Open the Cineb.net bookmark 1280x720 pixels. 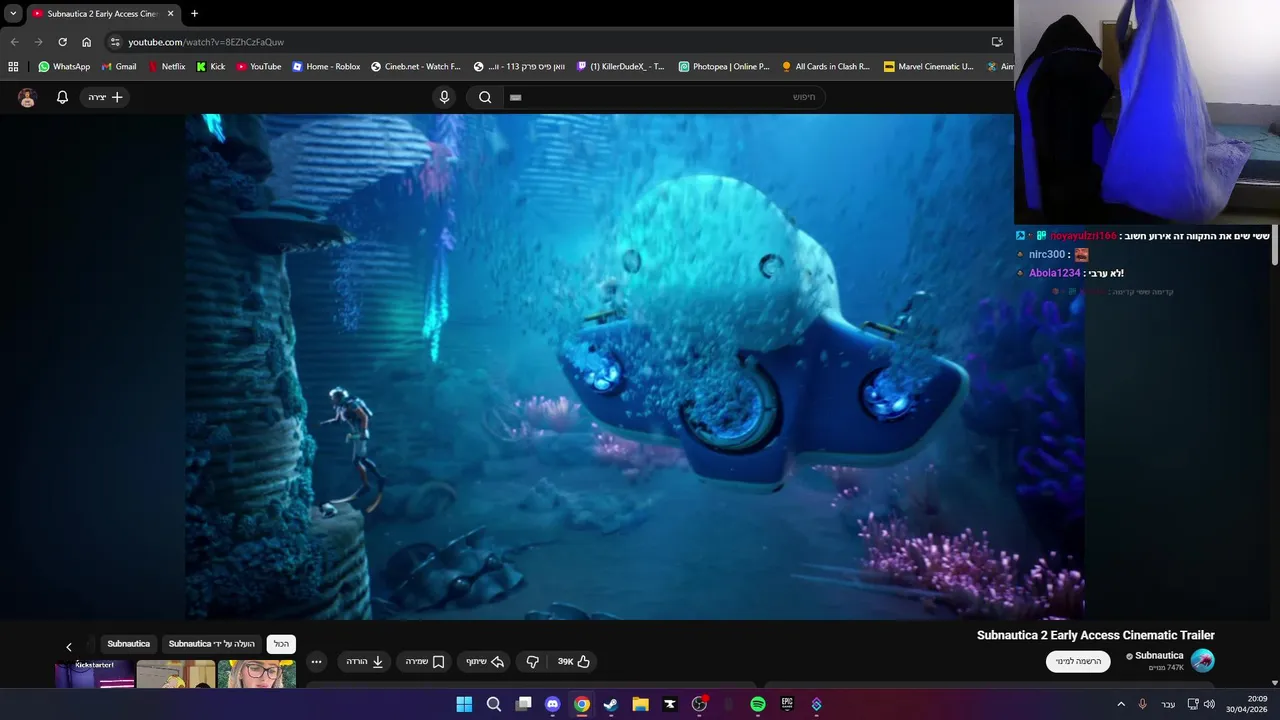tap(416, 67)
